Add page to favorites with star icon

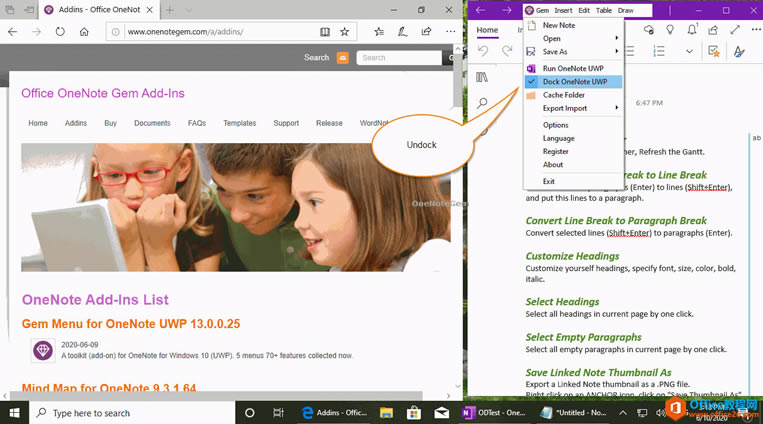click(x=345, y=31)
